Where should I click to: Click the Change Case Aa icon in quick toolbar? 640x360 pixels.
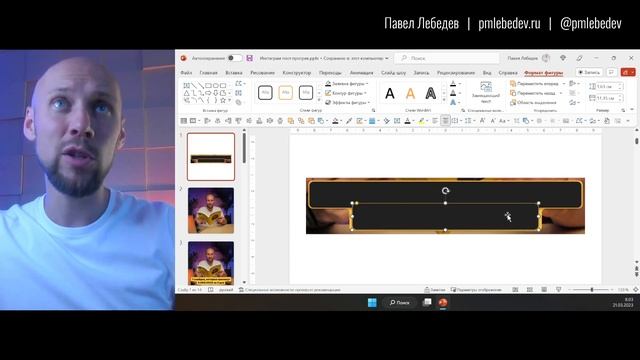pyautogui.click(x=502, y=121)
